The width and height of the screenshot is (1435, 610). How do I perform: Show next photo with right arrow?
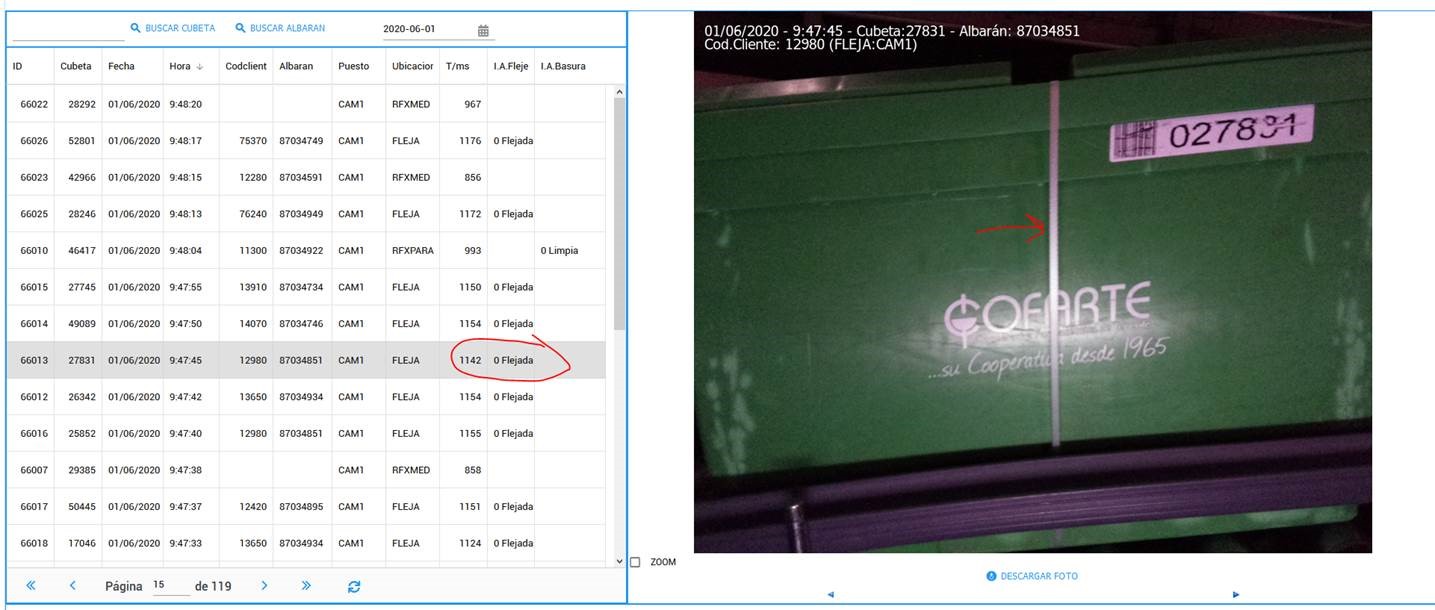coord(1236,595)
